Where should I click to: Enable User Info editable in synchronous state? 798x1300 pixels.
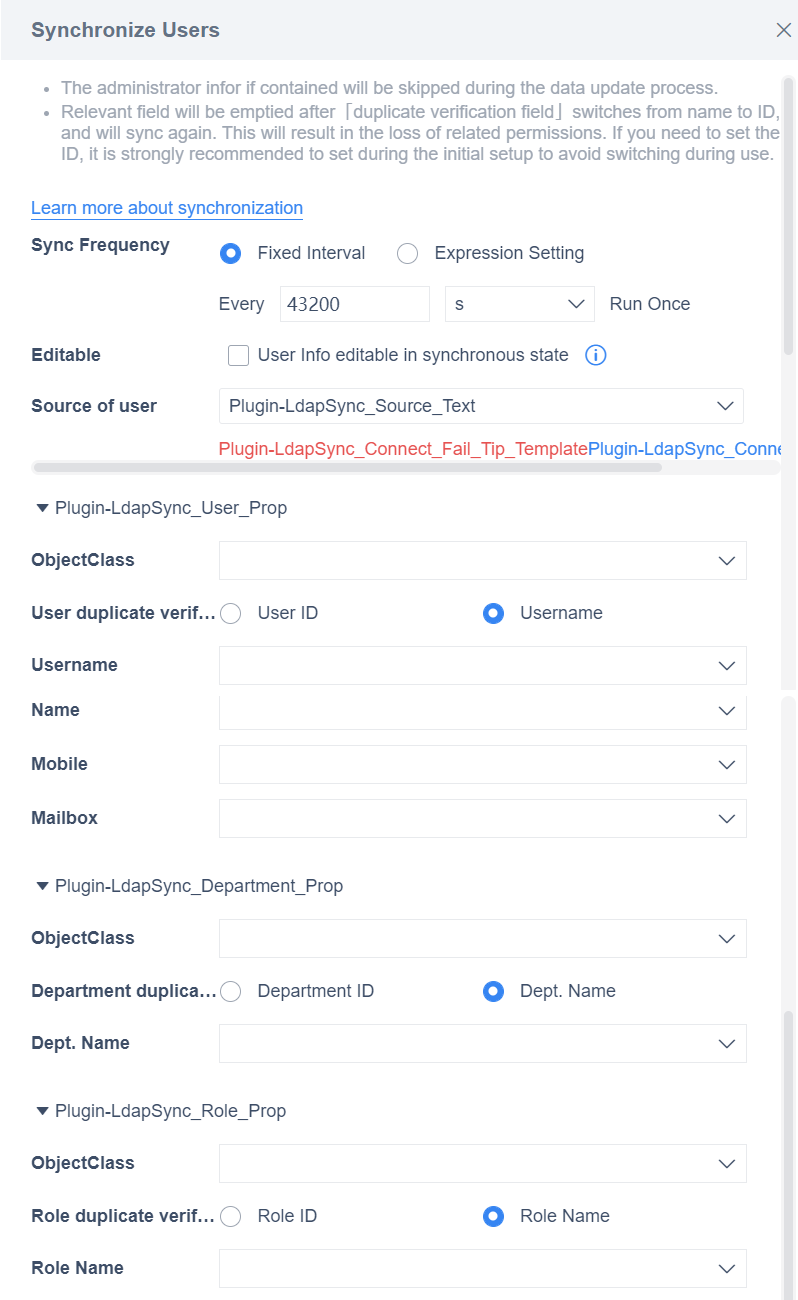[x=238, y=355]
